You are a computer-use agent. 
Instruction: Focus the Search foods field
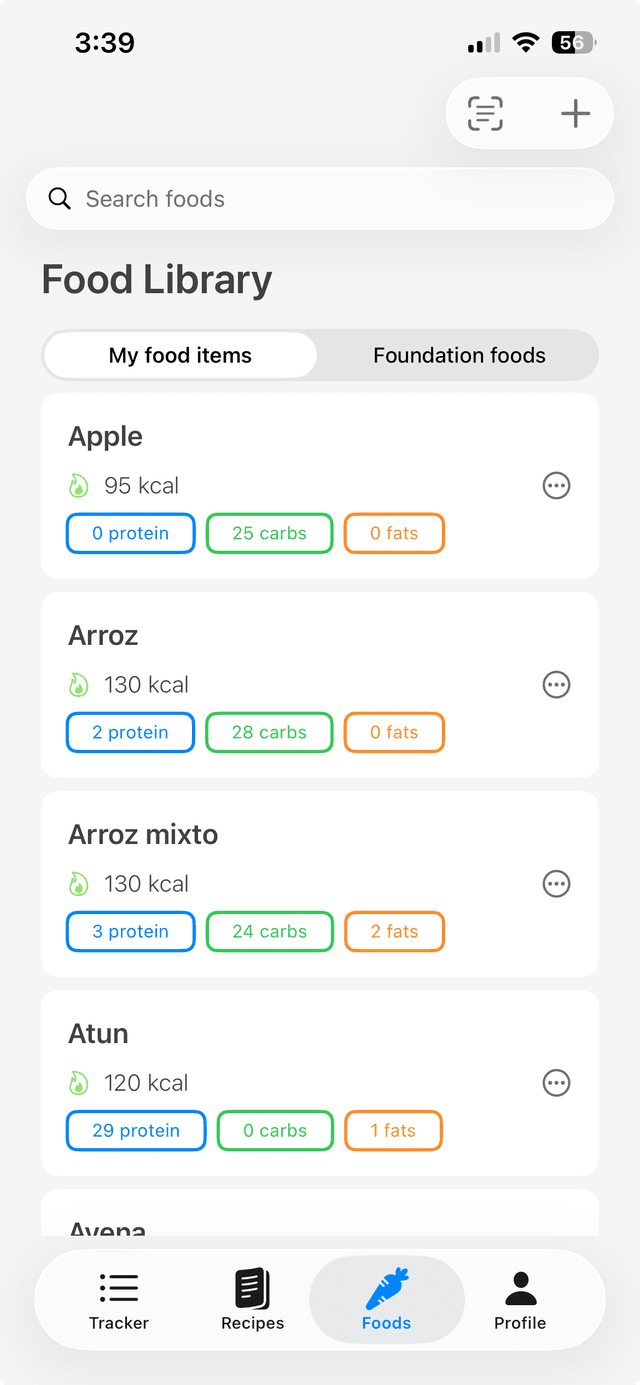320,199
